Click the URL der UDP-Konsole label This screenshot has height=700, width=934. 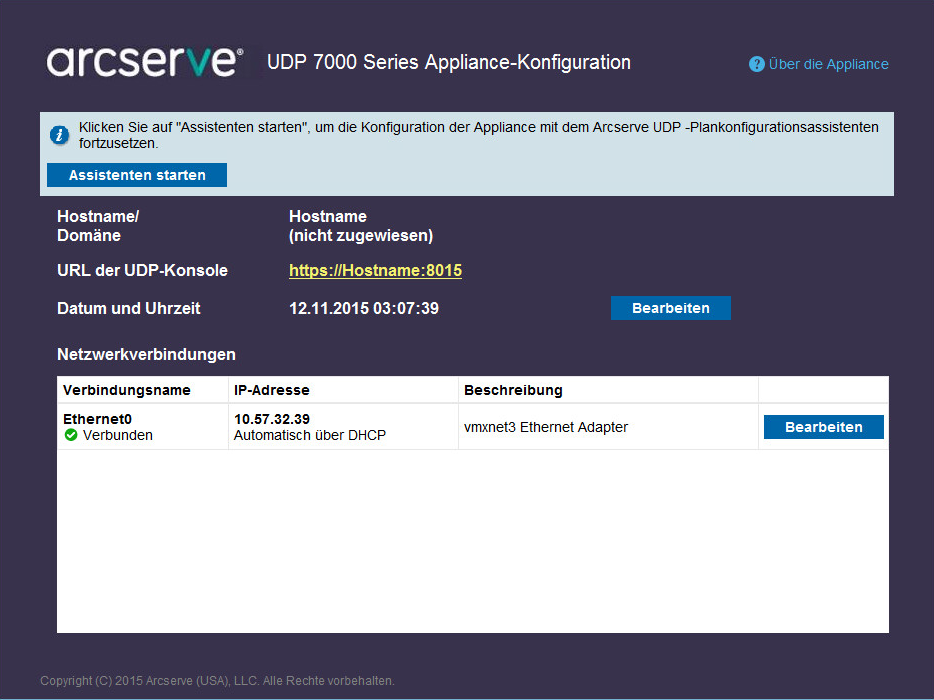point(142,270)
